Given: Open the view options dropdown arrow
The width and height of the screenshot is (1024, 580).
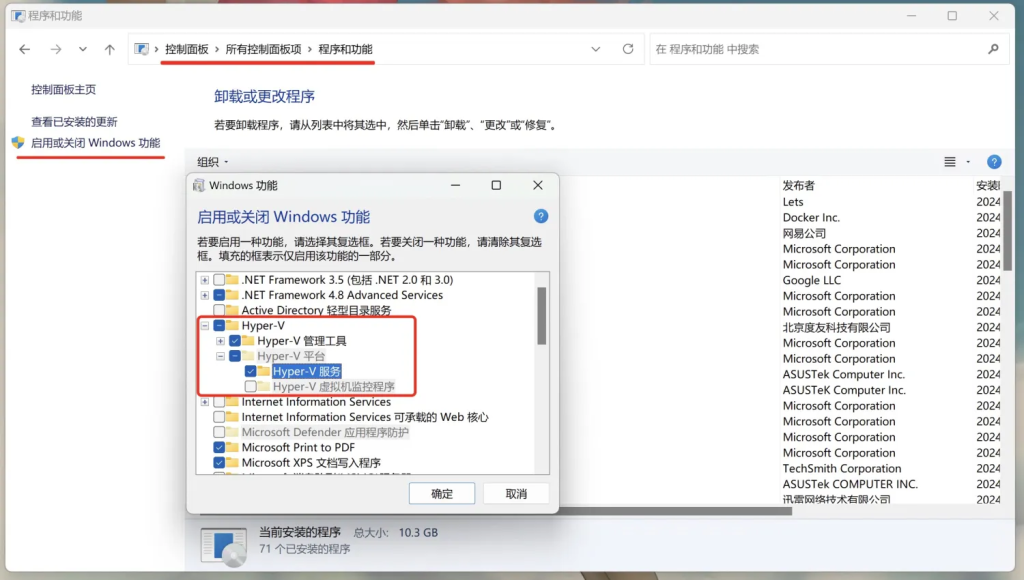Looking at the screenshot, I should [968, 162].
